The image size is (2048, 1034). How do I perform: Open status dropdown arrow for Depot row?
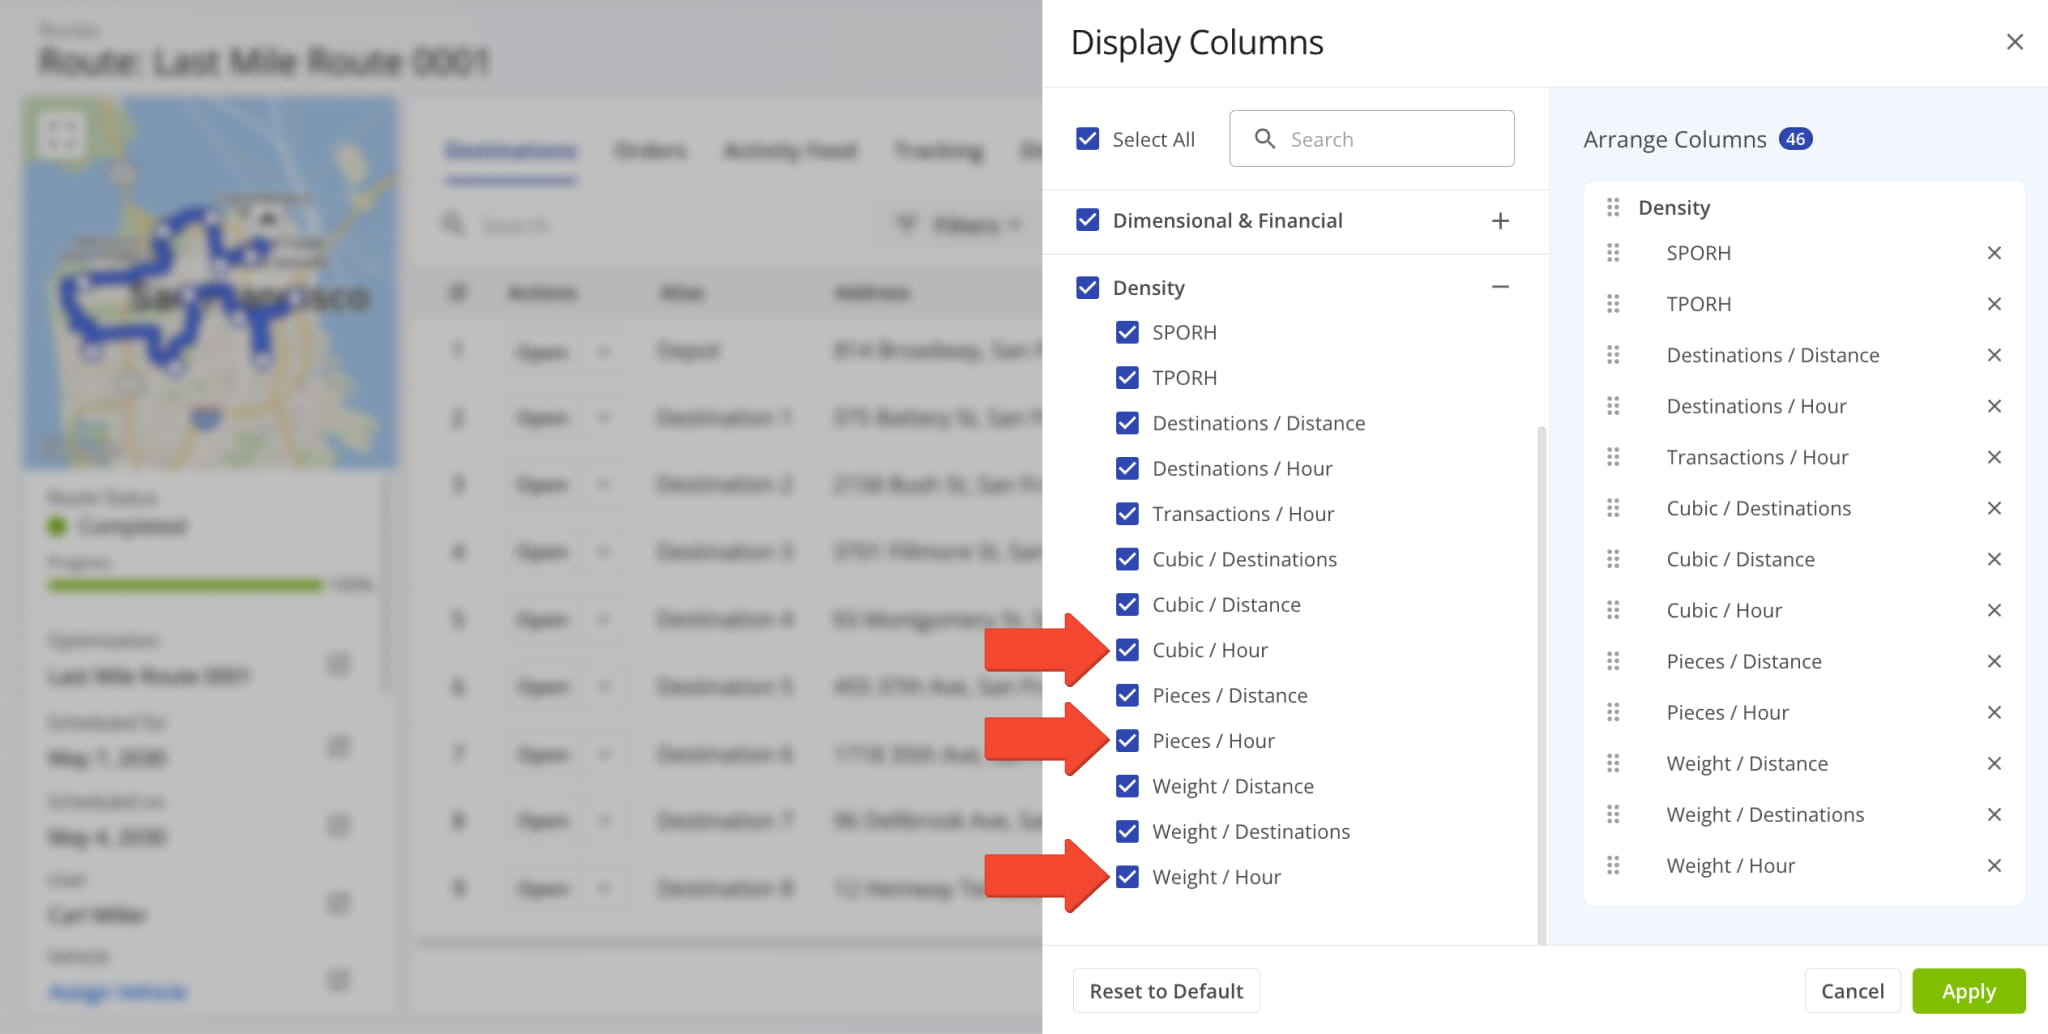pyautogui.click(x=603, y=352)
